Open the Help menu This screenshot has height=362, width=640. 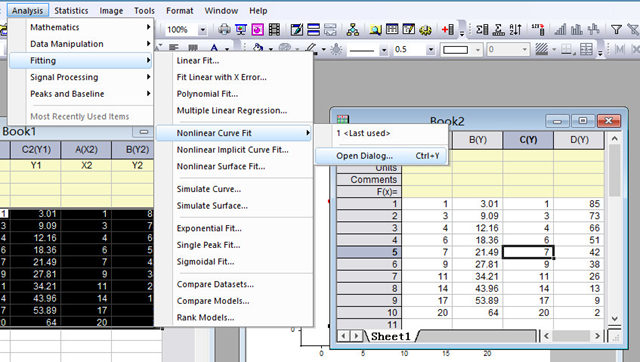coord(258,11)
